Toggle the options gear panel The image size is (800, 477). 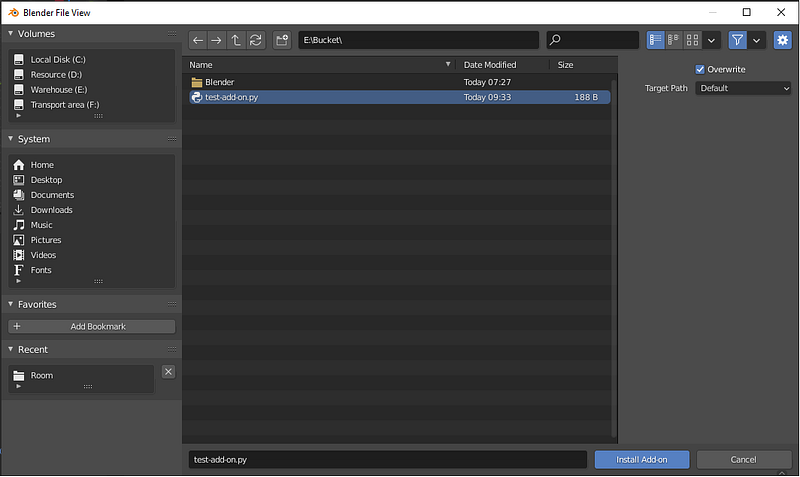pyautogui.click(x=783, y=40)
